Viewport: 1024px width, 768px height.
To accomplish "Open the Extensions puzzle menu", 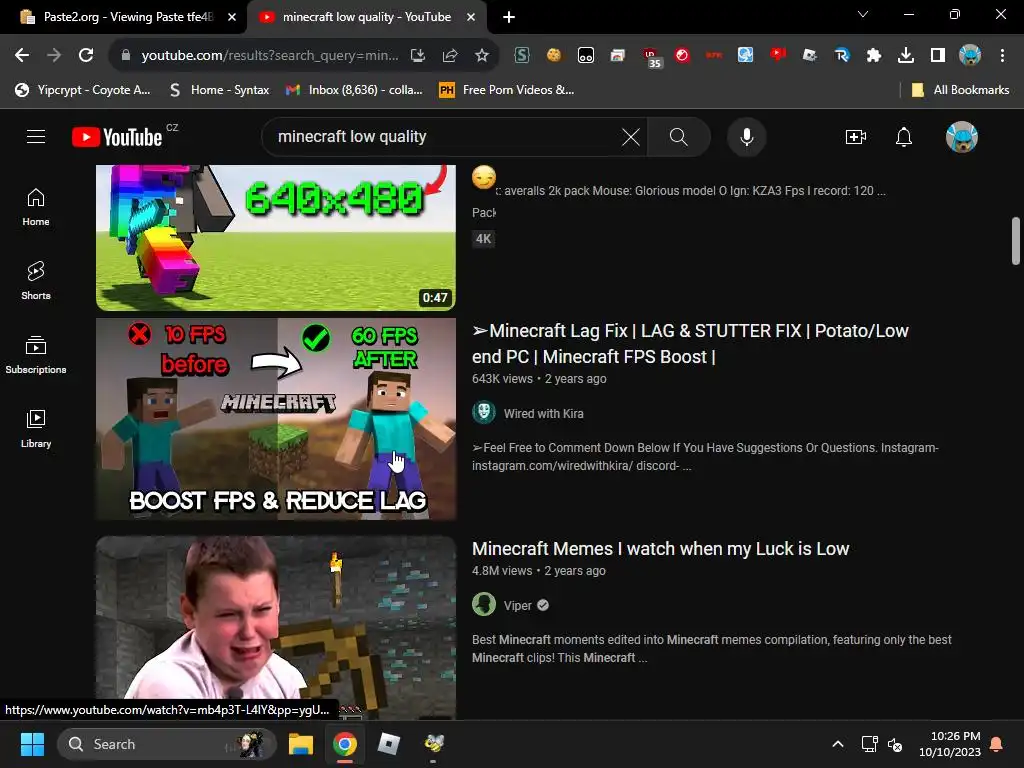I will 874,56.
